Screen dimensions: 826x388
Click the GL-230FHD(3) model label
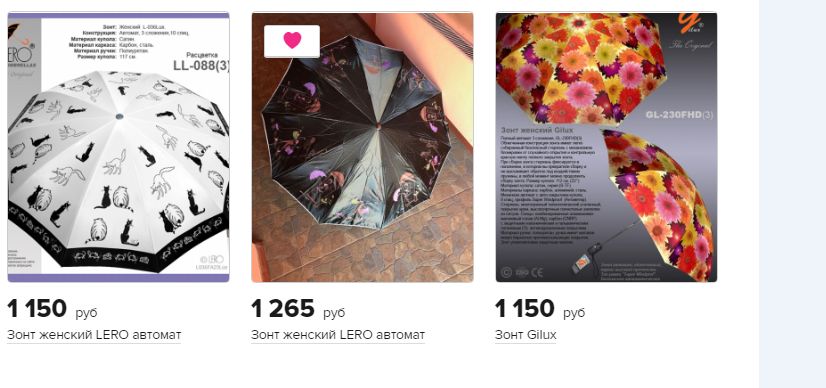point(679,114)
